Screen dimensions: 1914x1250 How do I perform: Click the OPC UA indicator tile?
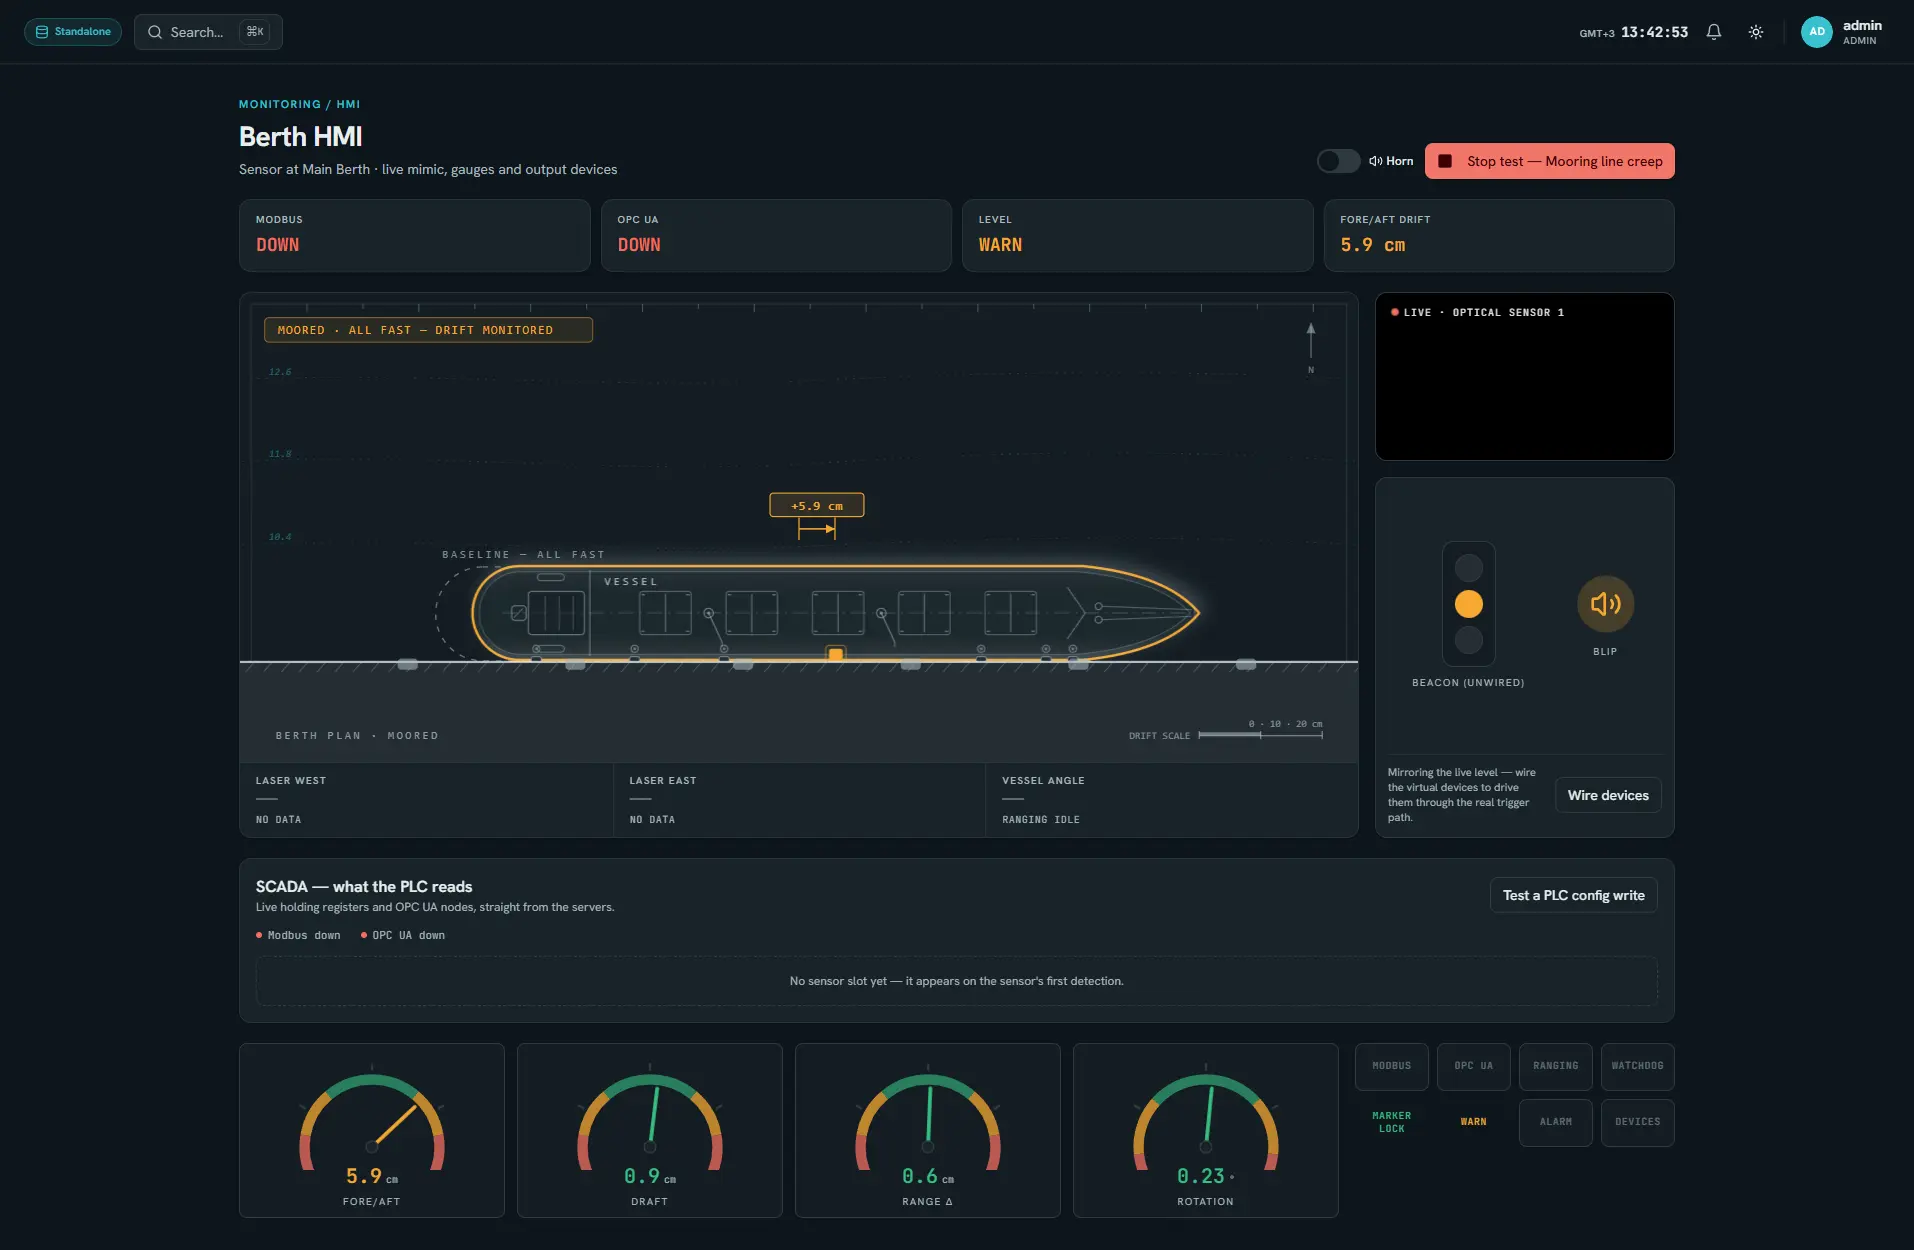click(x=1473, y=1066)
